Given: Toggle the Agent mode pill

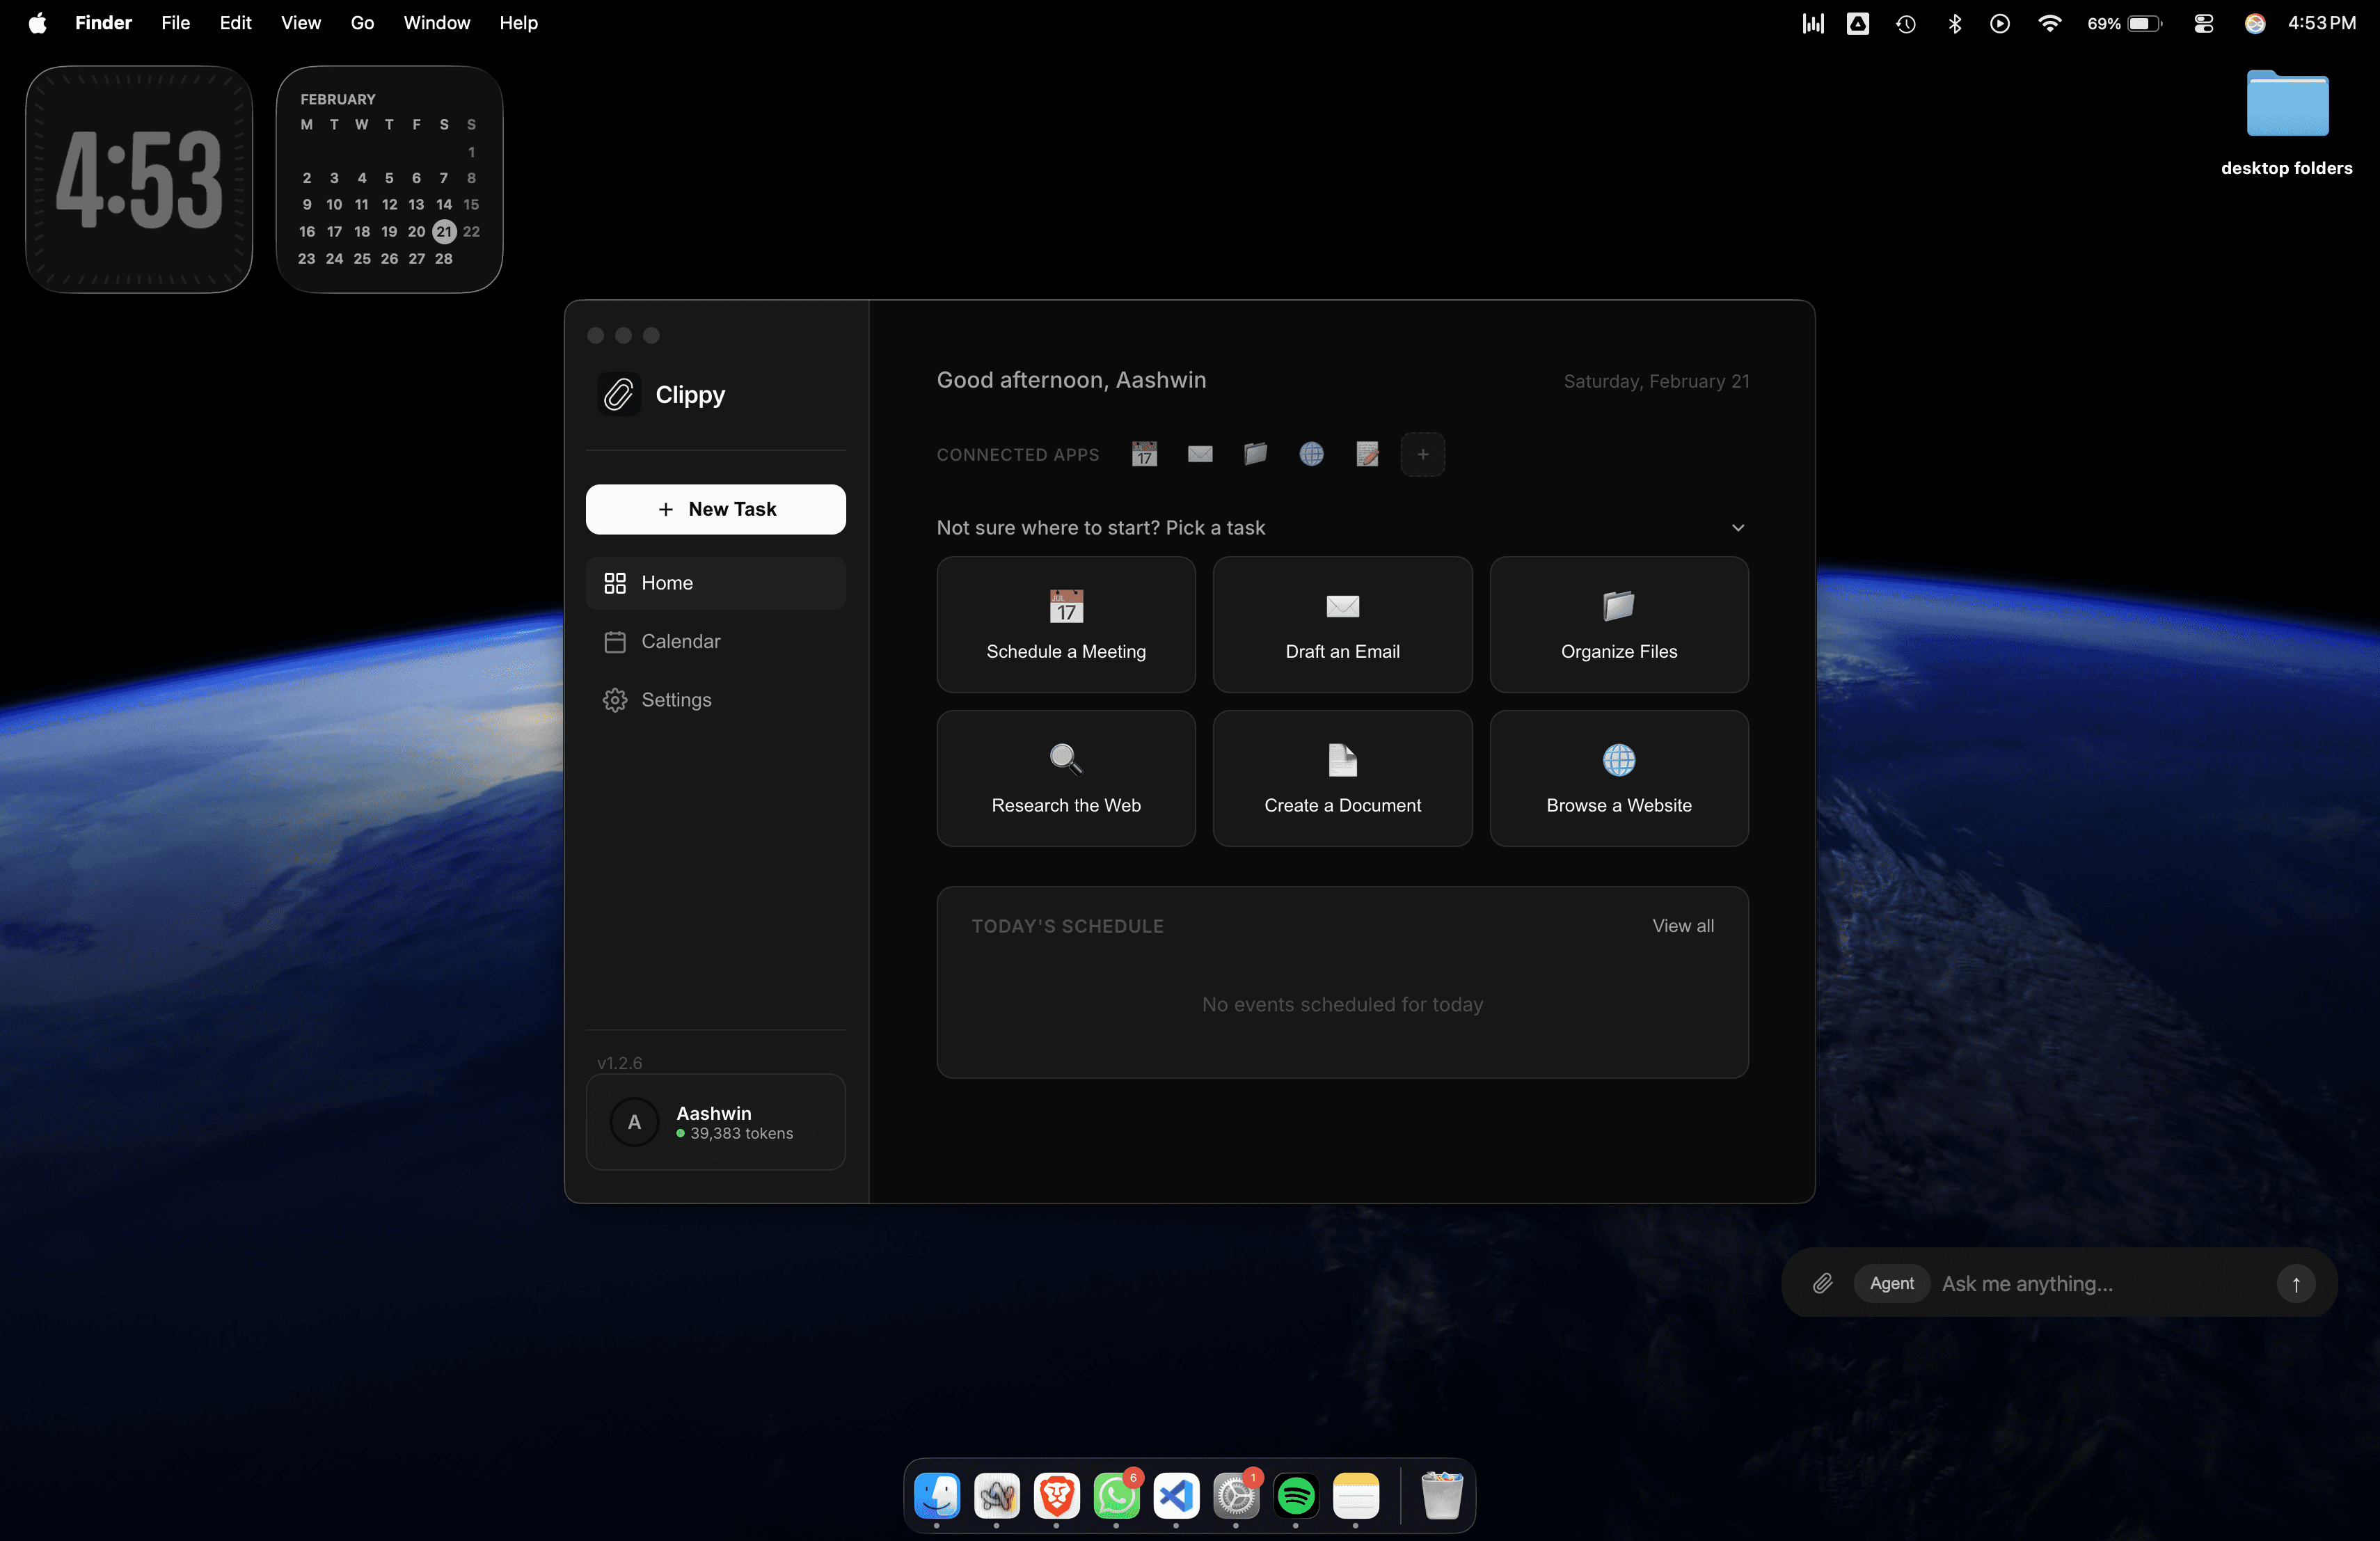Looking at the screenshot, I should (x=1891, y=1283).
